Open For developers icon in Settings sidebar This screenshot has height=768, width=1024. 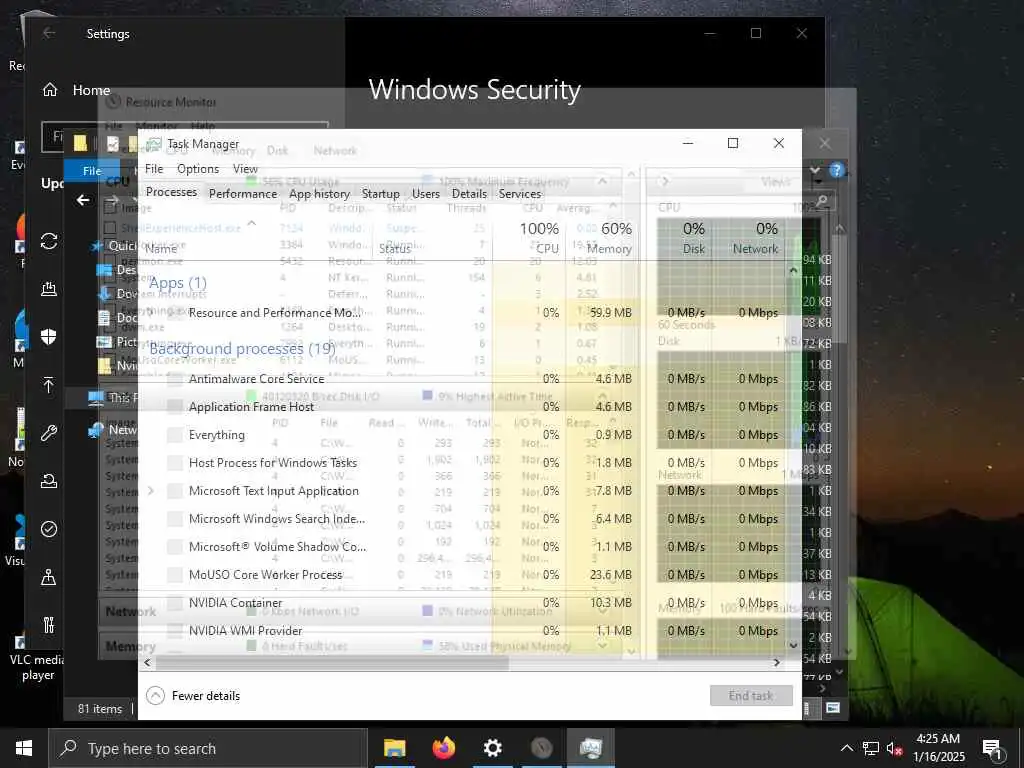[49, 625]
